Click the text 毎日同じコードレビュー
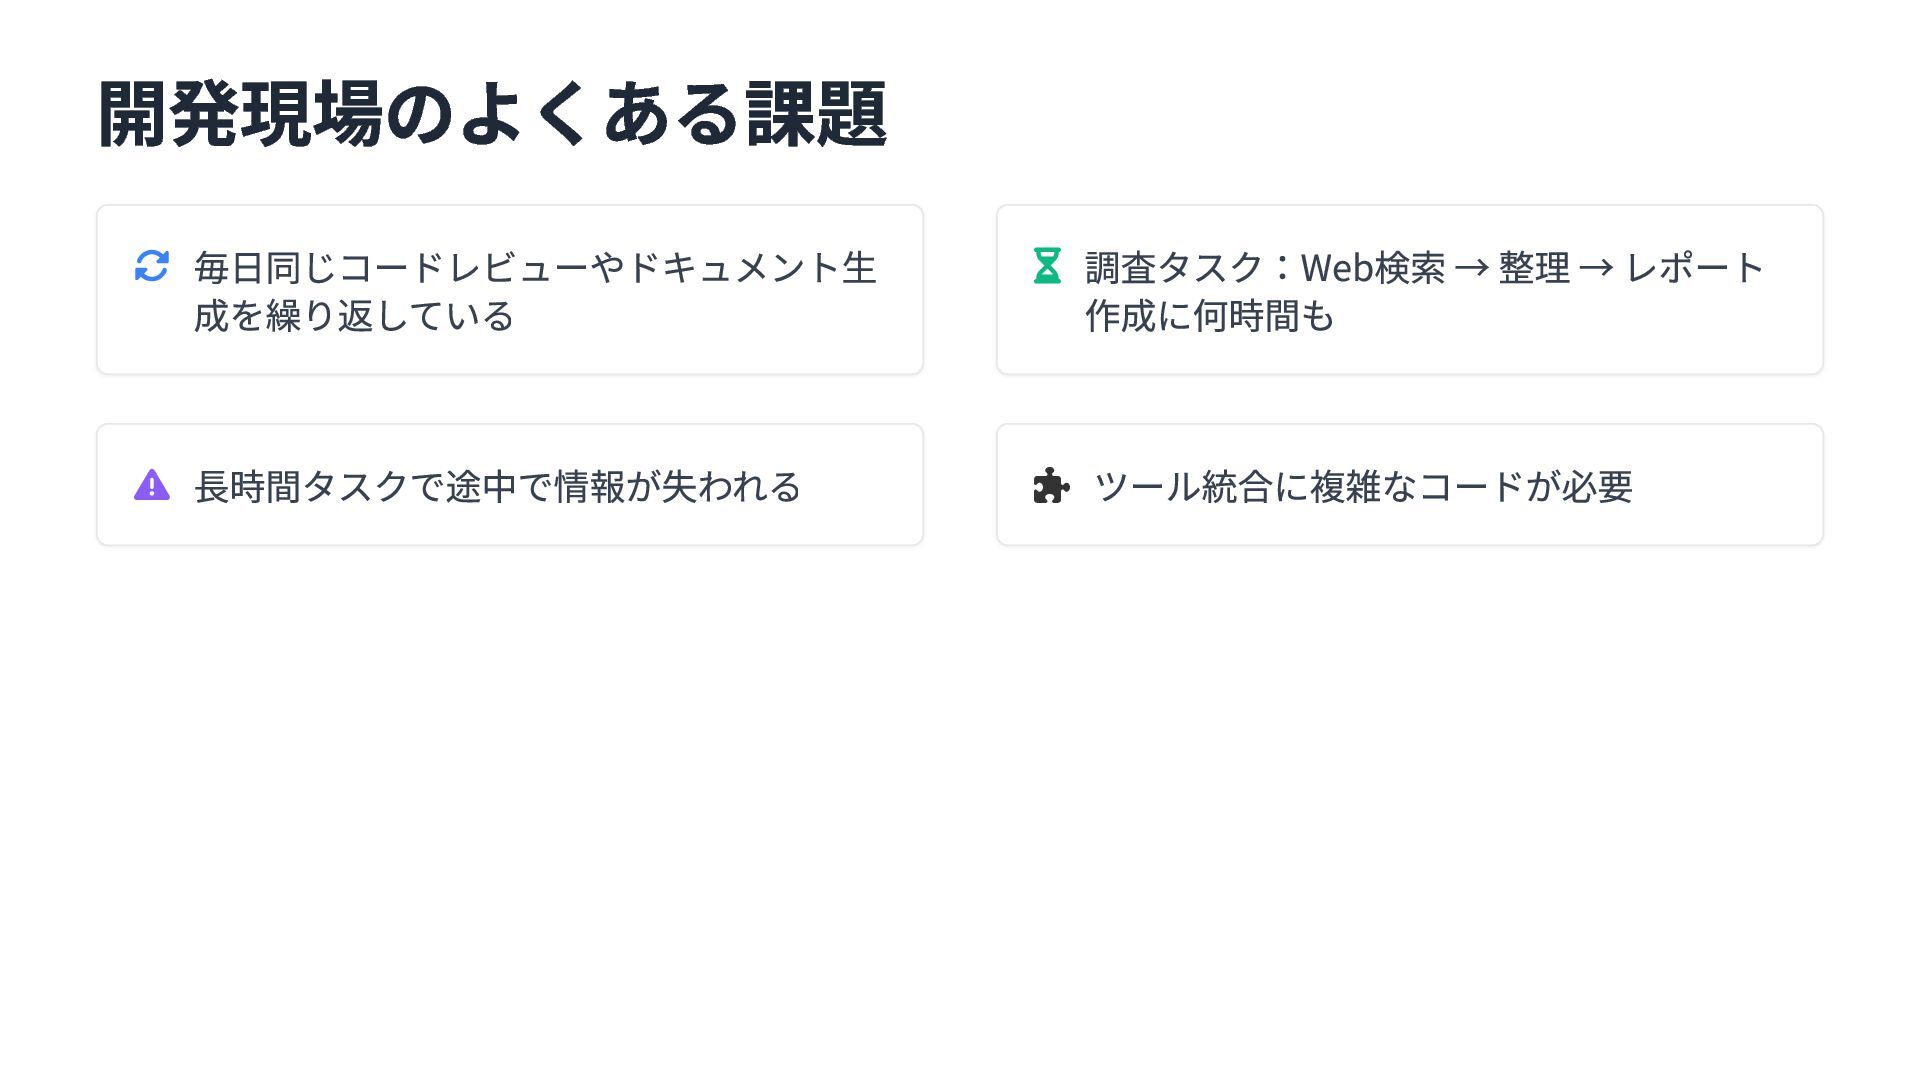The width and height of the screenshot is (1920, 1080). [393, 268]
